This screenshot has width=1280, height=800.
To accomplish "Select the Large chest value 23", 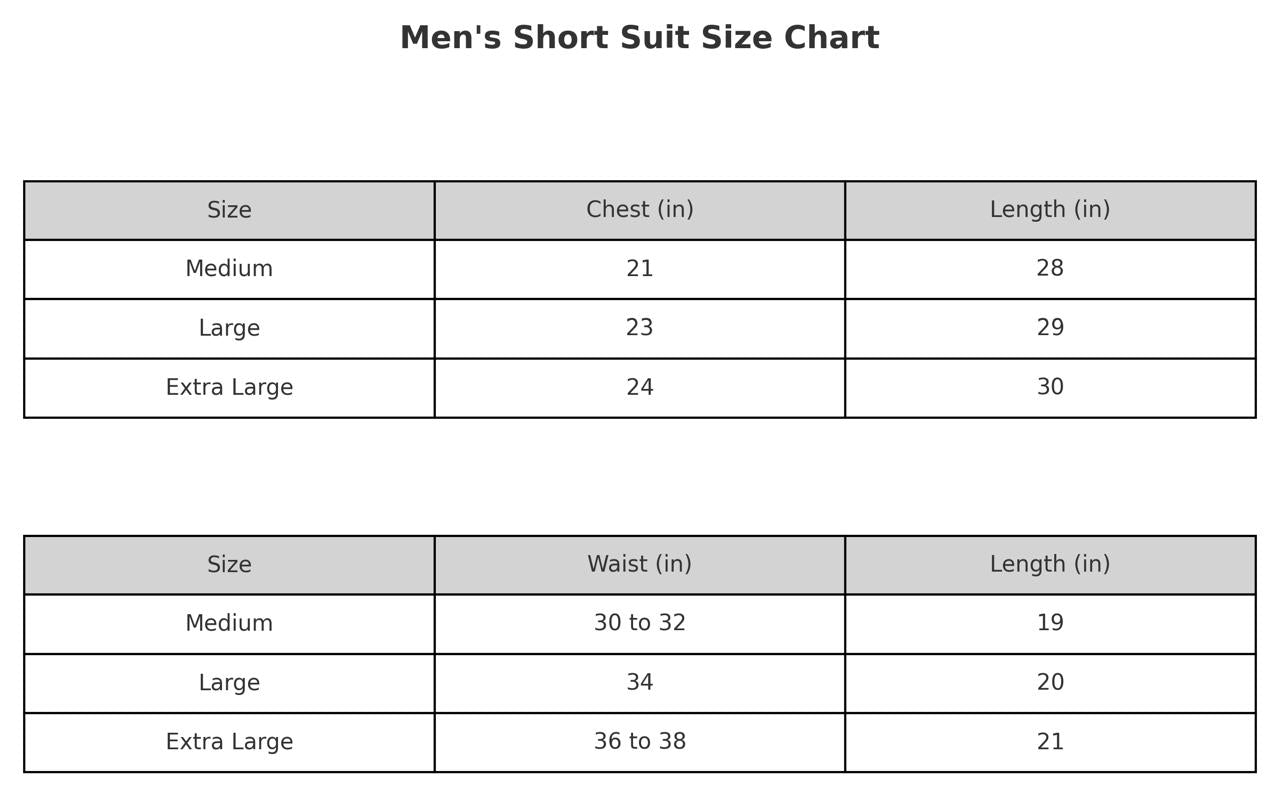I will point(639,328).
